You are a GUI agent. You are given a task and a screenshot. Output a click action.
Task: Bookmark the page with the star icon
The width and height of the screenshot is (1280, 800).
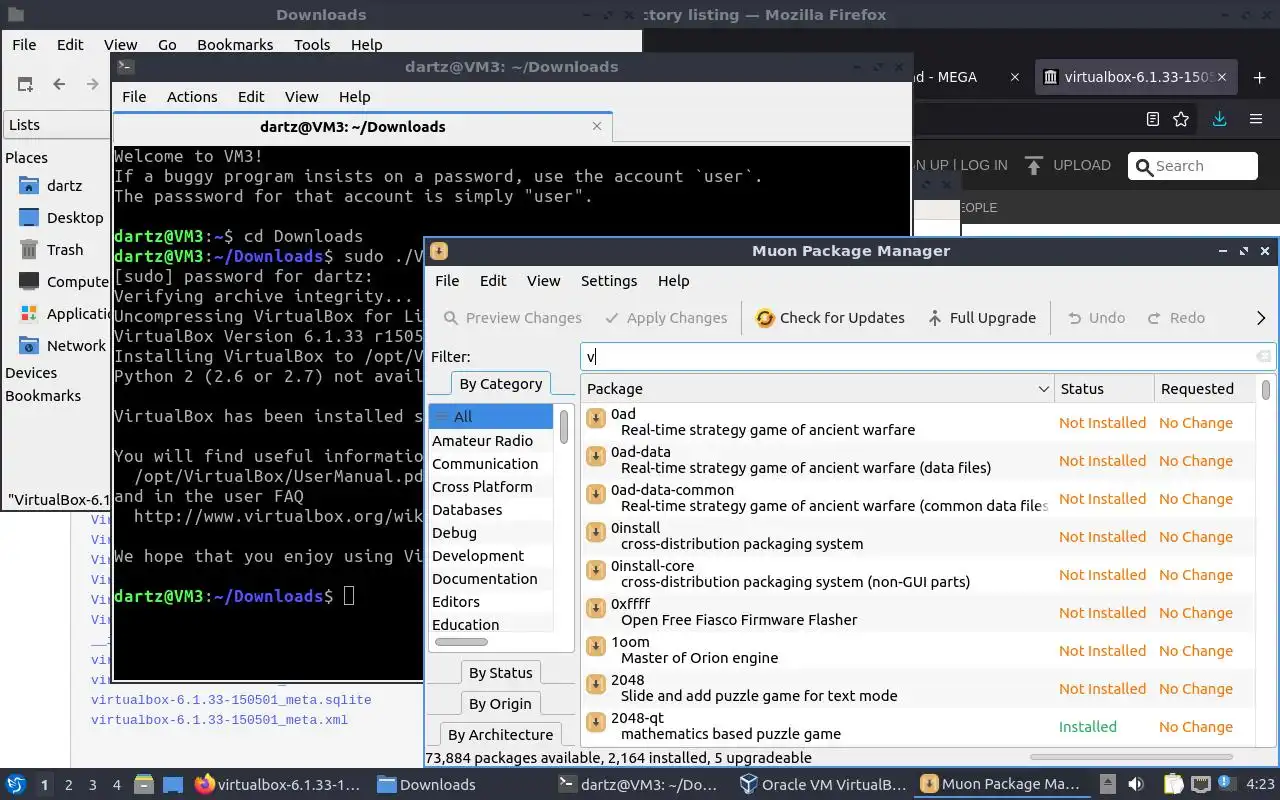(1181, 119)
